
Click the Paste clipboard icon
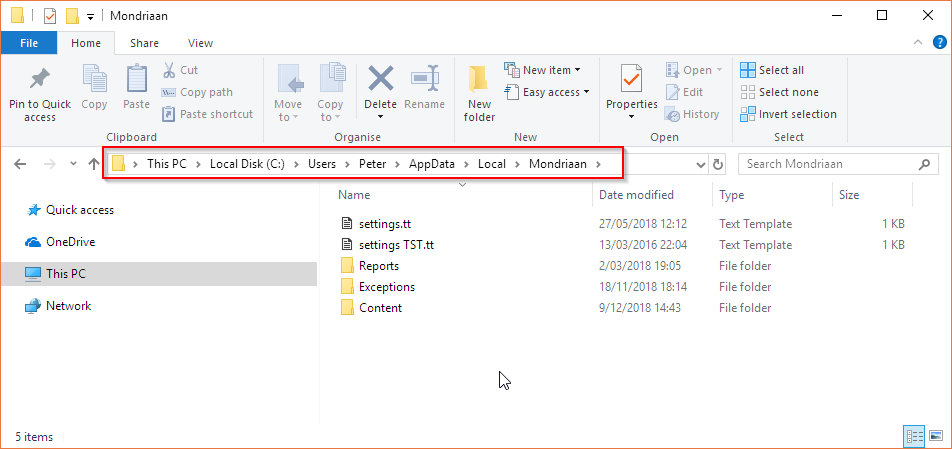(137, 79)
